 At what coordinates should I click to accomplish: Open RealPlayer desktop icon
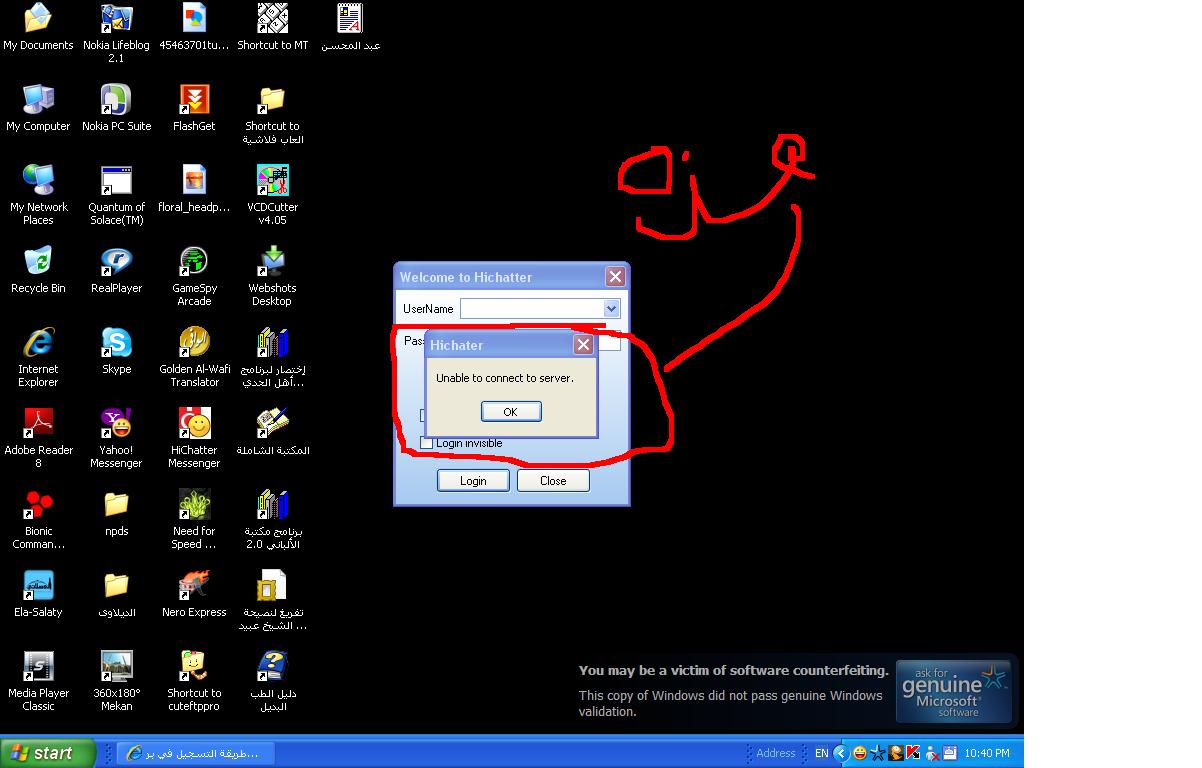point(116,263)
